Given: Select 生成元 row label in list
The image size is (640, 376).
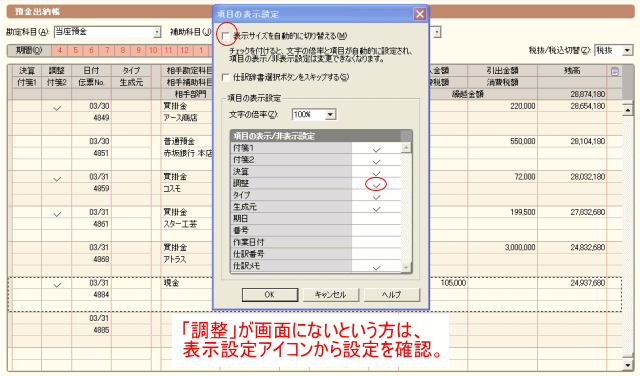Looking at the screenshot, I should (291, 207).
